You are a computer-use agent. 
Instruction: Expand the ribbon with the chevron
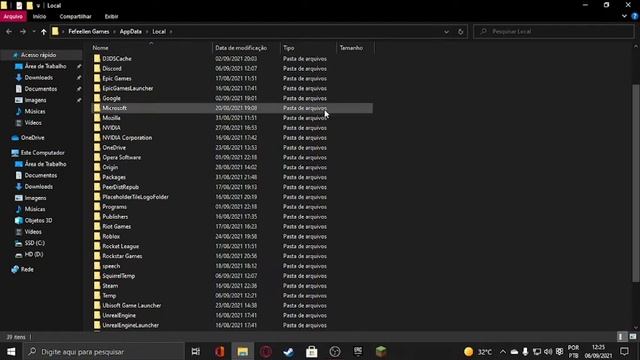click(624, 16)
